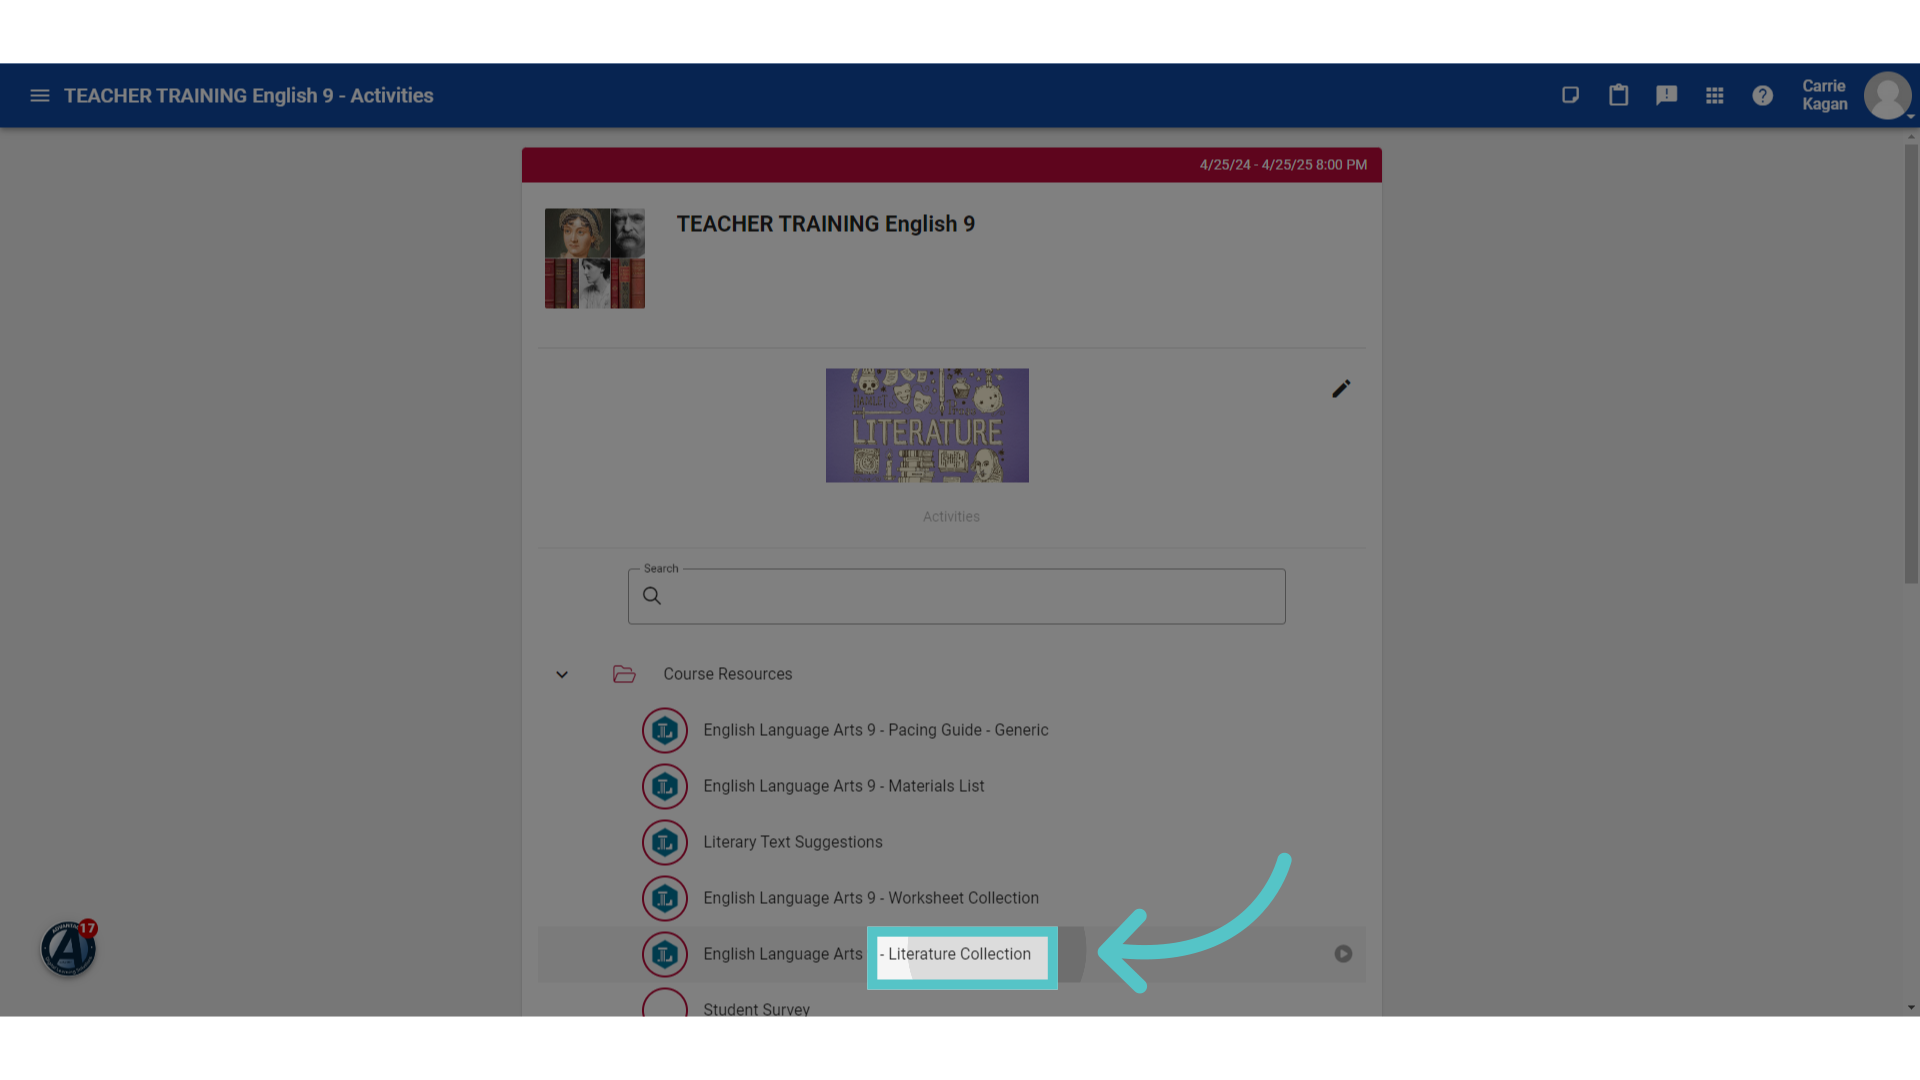Click the Course Resources folder

[x=727, y=675]
